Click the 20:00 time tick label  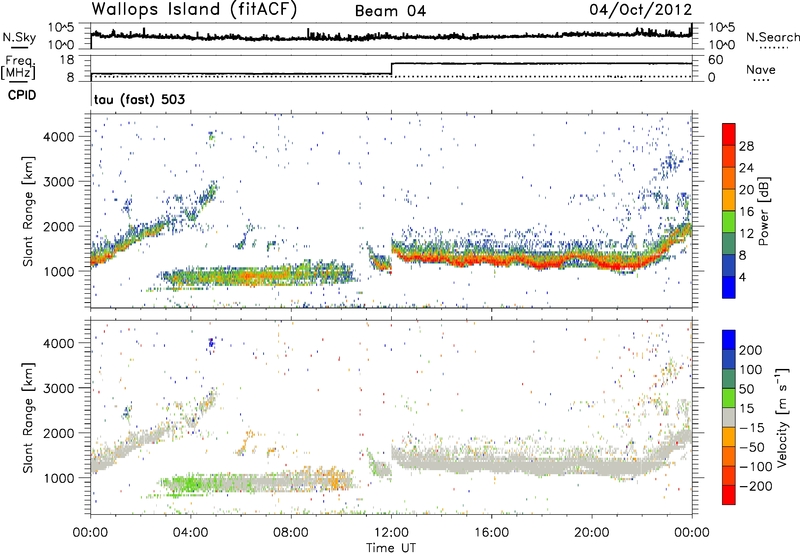click(592, 533)
